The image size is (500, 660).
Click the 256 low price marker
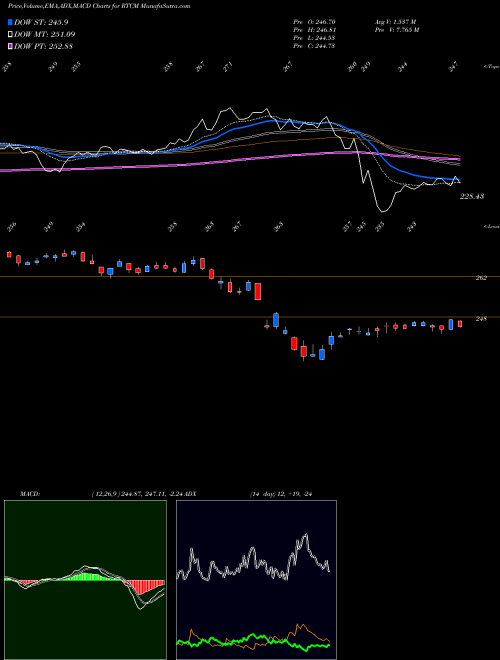click(12, 227)
